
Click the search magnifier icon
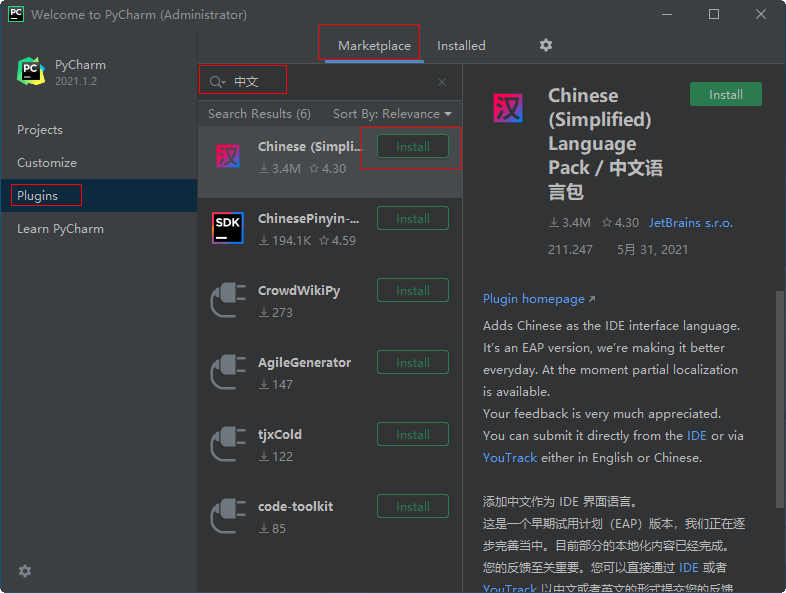coord(217,82)
